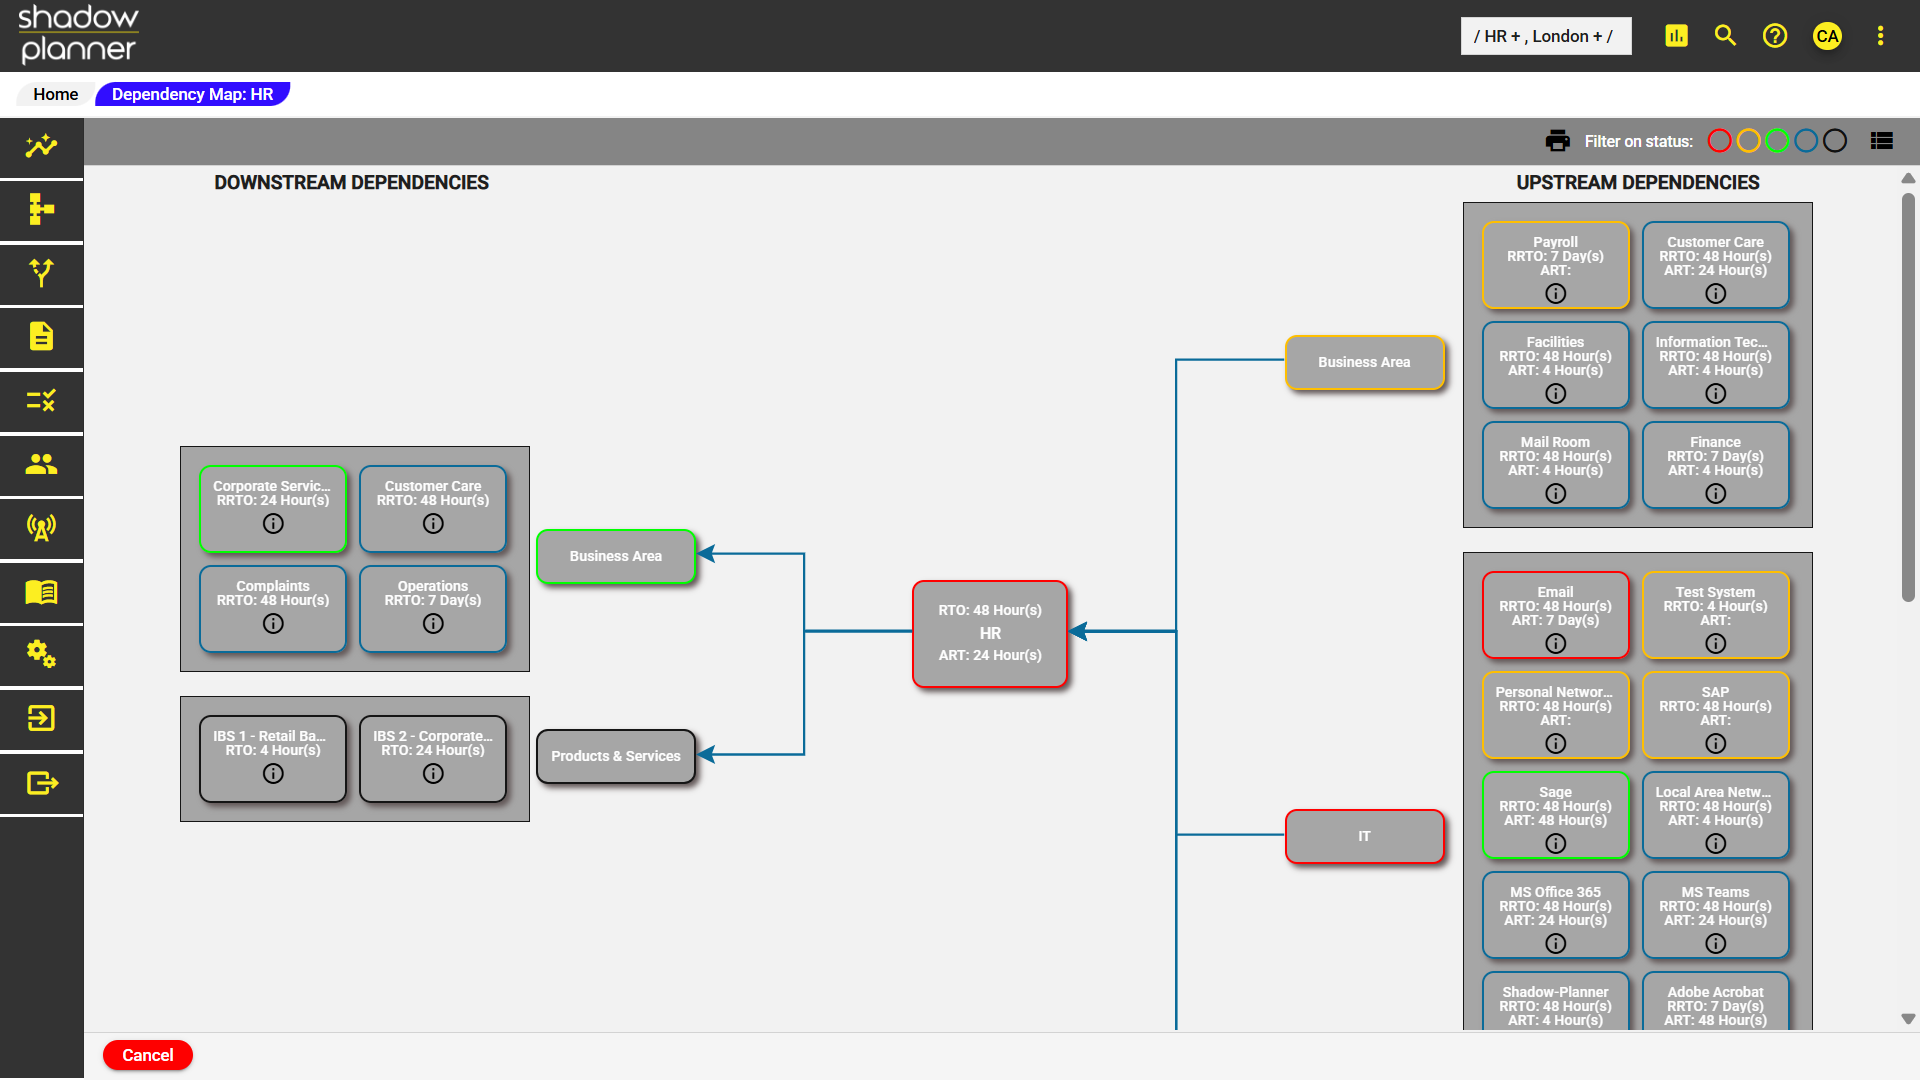The width and height of the screenshot is (1920, 1080).
Task: Open the search icon in the top bar
Action: click(x=1724, y=35)
